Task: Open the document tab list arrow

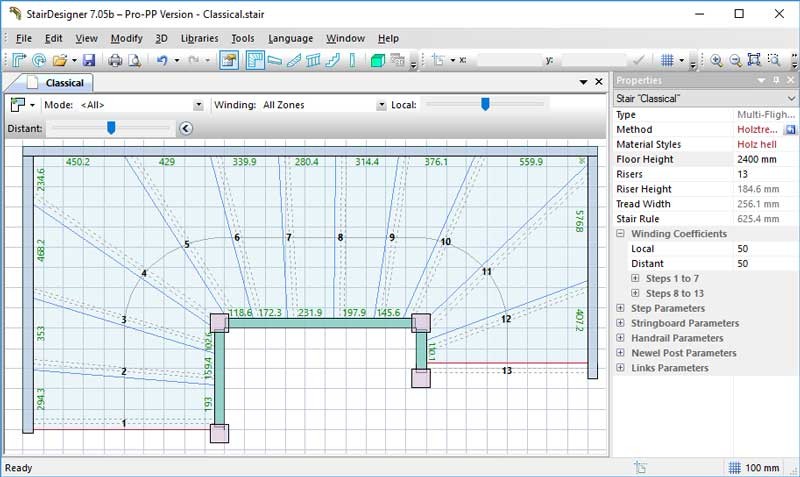Action: click(583, 82)
